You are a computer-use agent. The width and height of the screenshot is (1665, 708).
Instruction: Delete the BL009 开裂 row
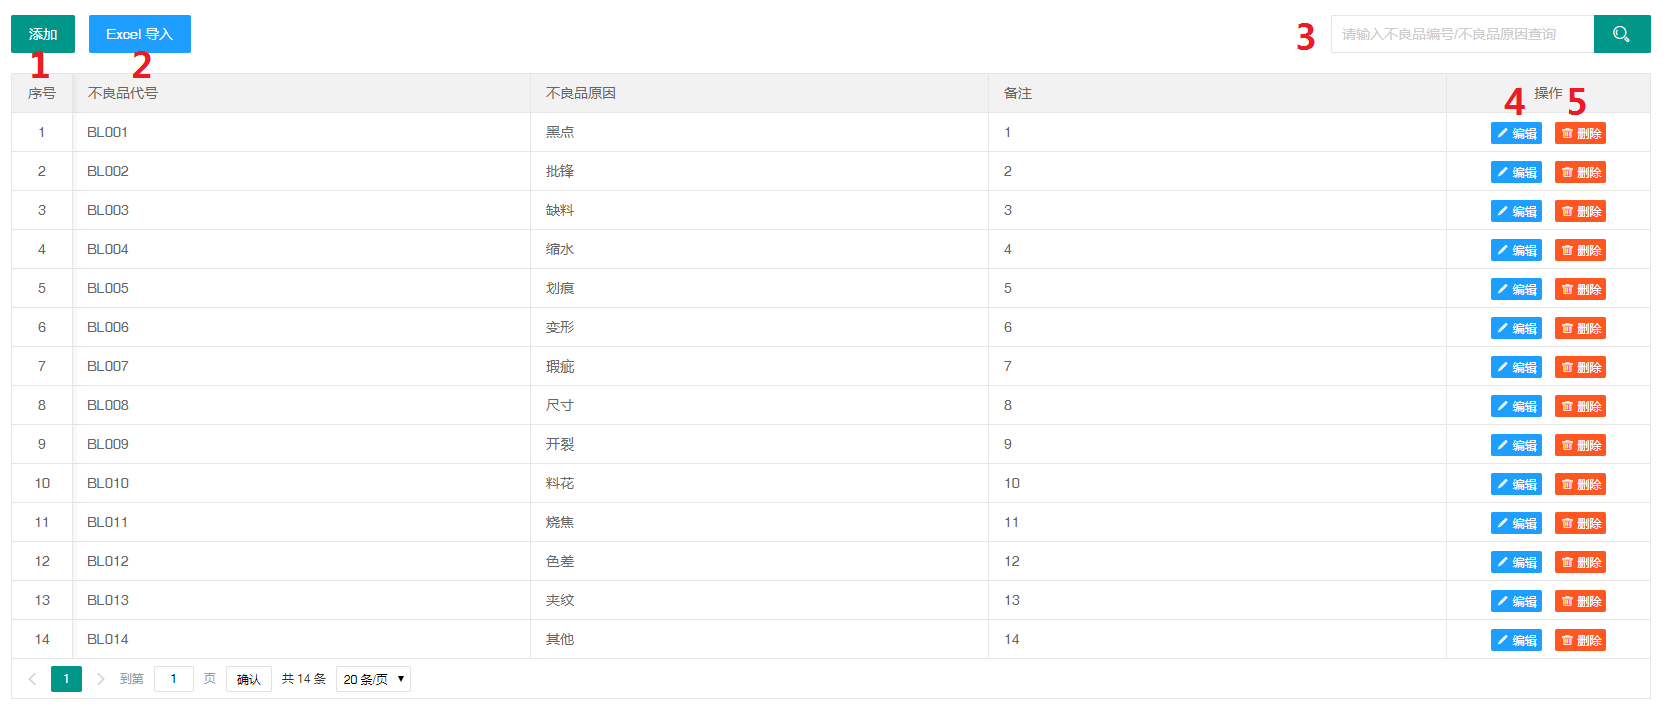click(1580, 445)
